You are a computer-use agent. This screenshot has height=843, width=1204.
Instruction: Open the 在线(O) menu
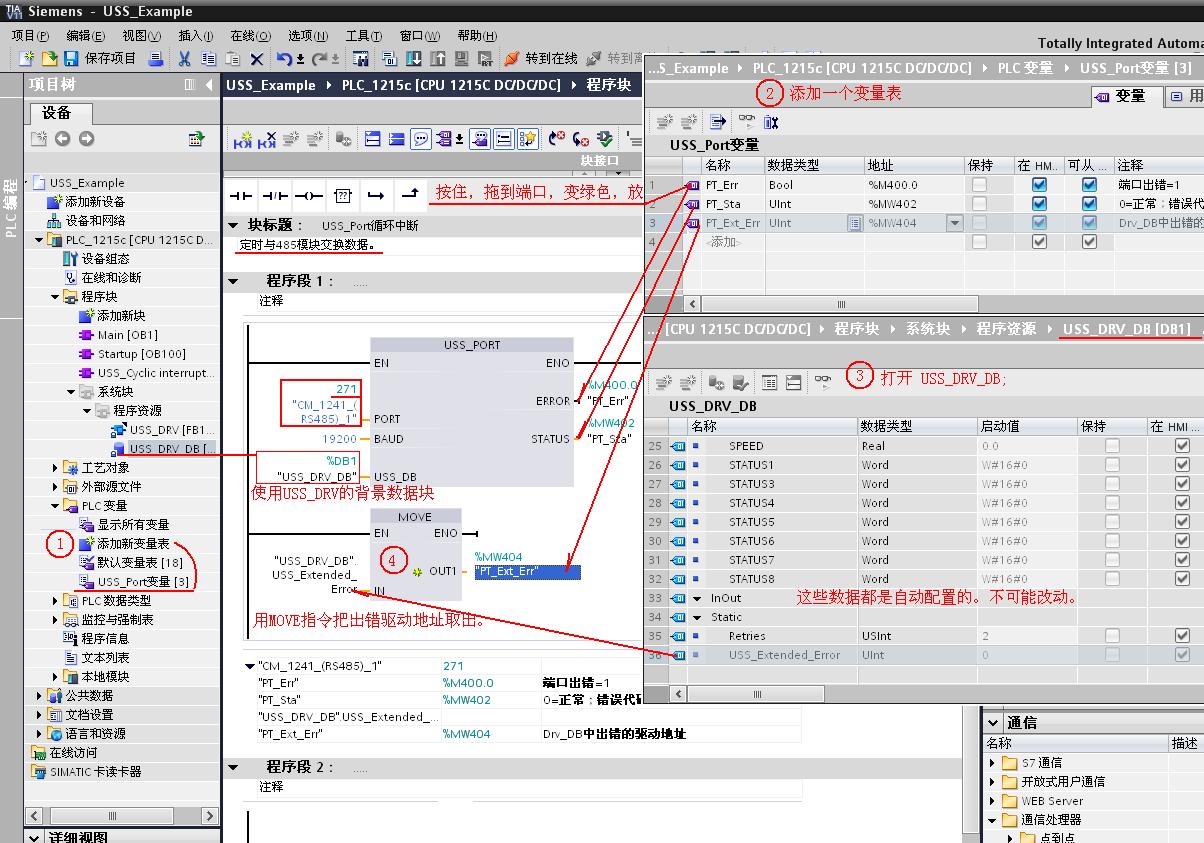coord(250,35)
